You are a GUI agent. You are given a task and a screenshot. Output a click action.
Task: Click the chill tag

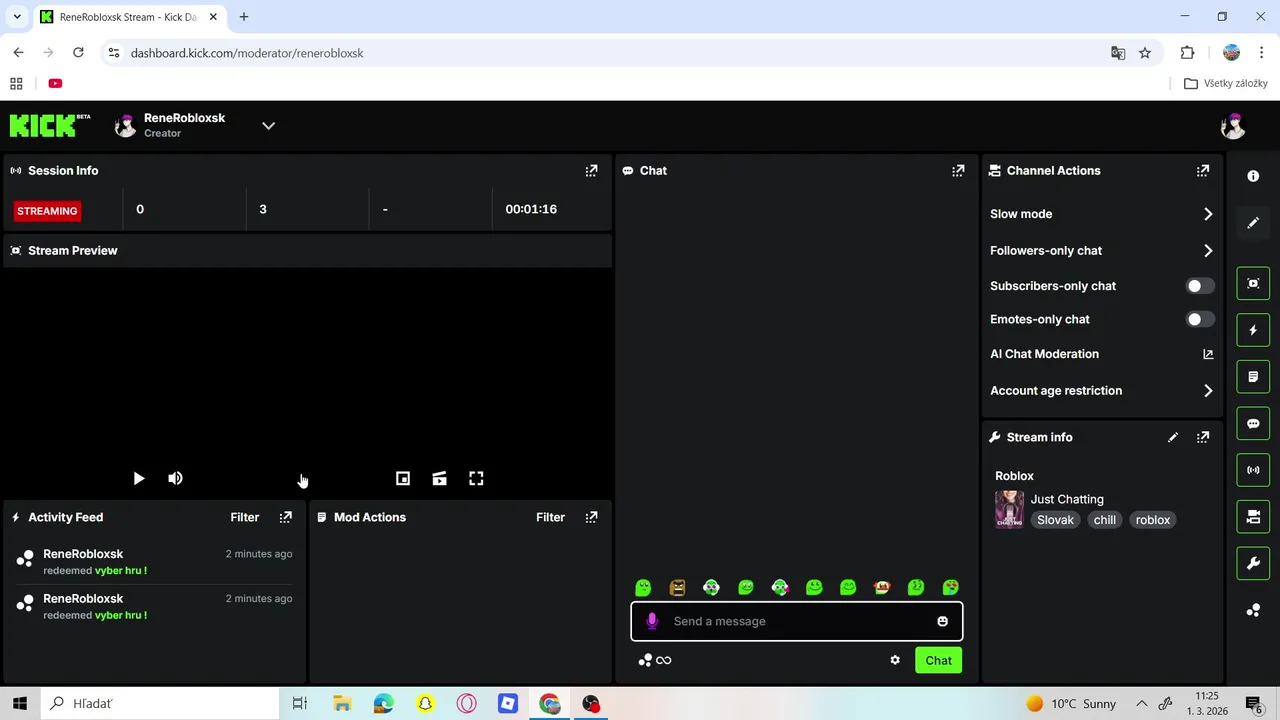1104,520
